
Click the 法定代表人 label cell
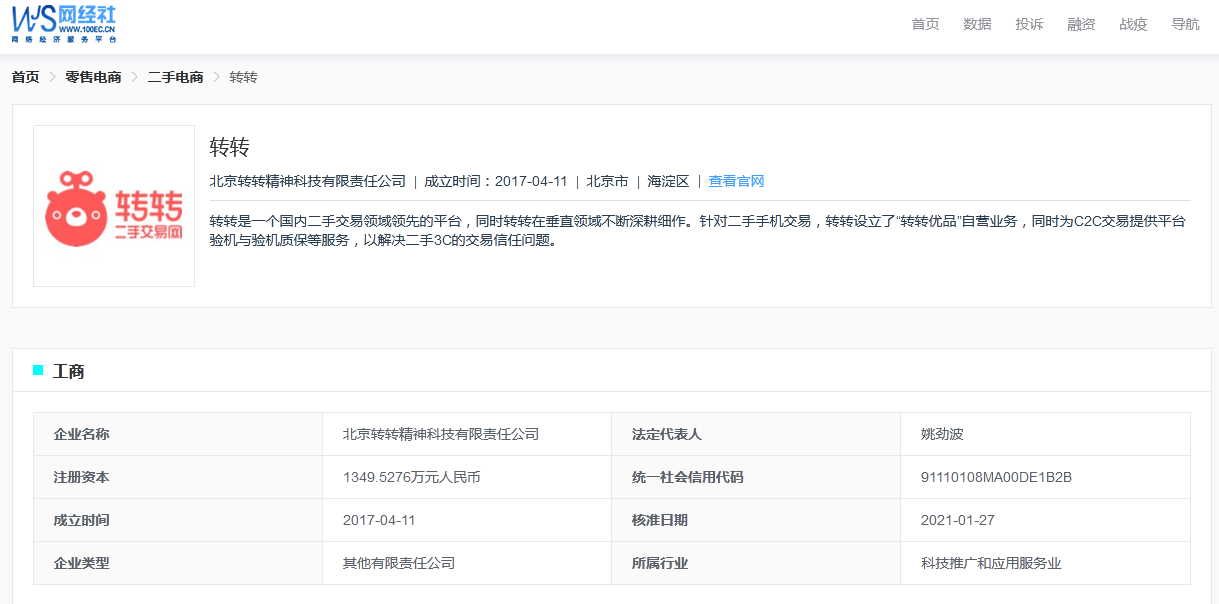(756, 434)
